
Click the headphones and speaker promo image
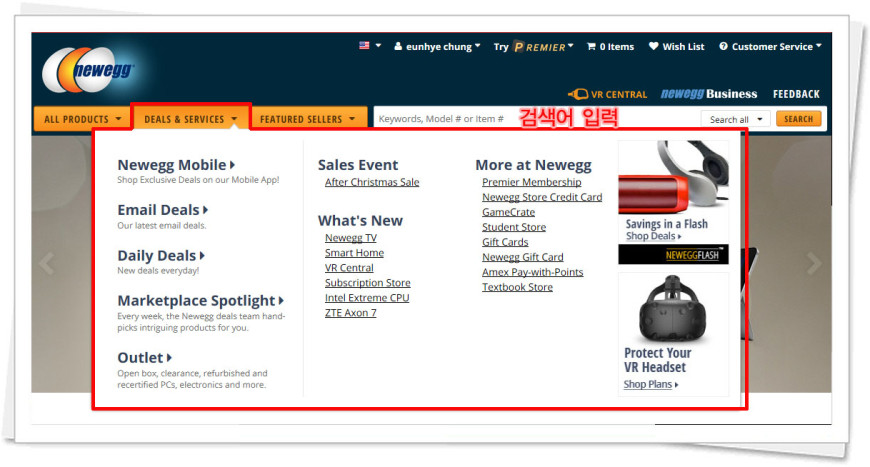point(674,177)
